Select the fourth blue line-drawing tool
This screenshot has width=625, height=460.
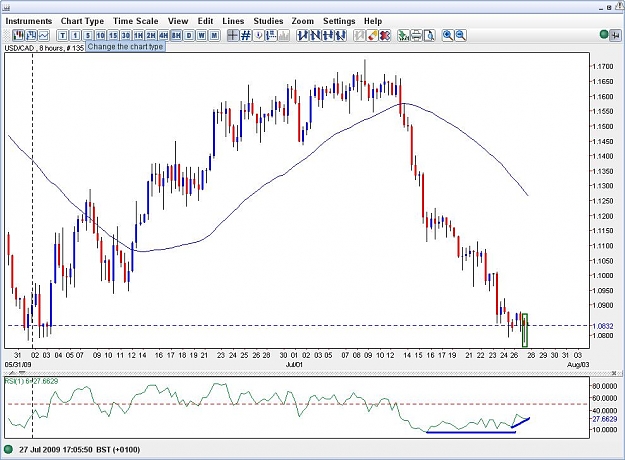(341, 36)
